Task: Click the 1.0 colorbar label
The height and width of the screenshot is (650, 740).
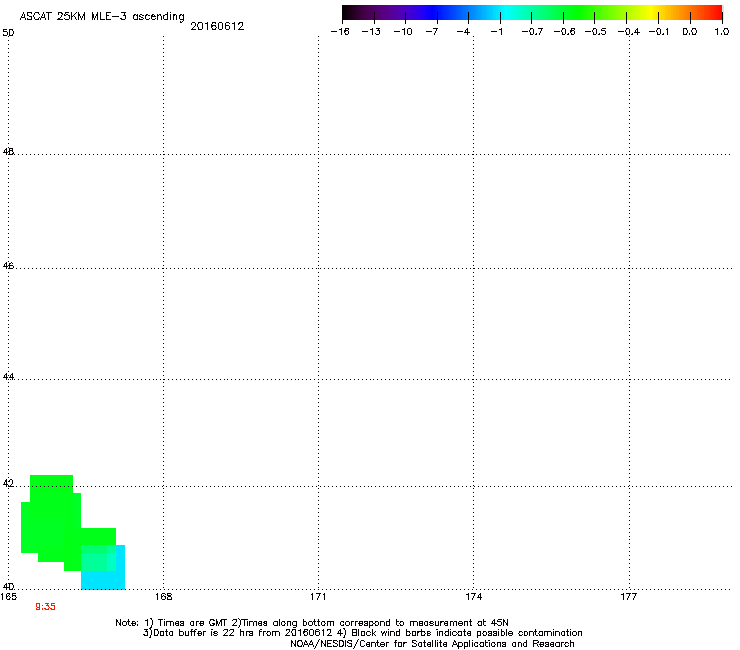Action: coord(722,32)
